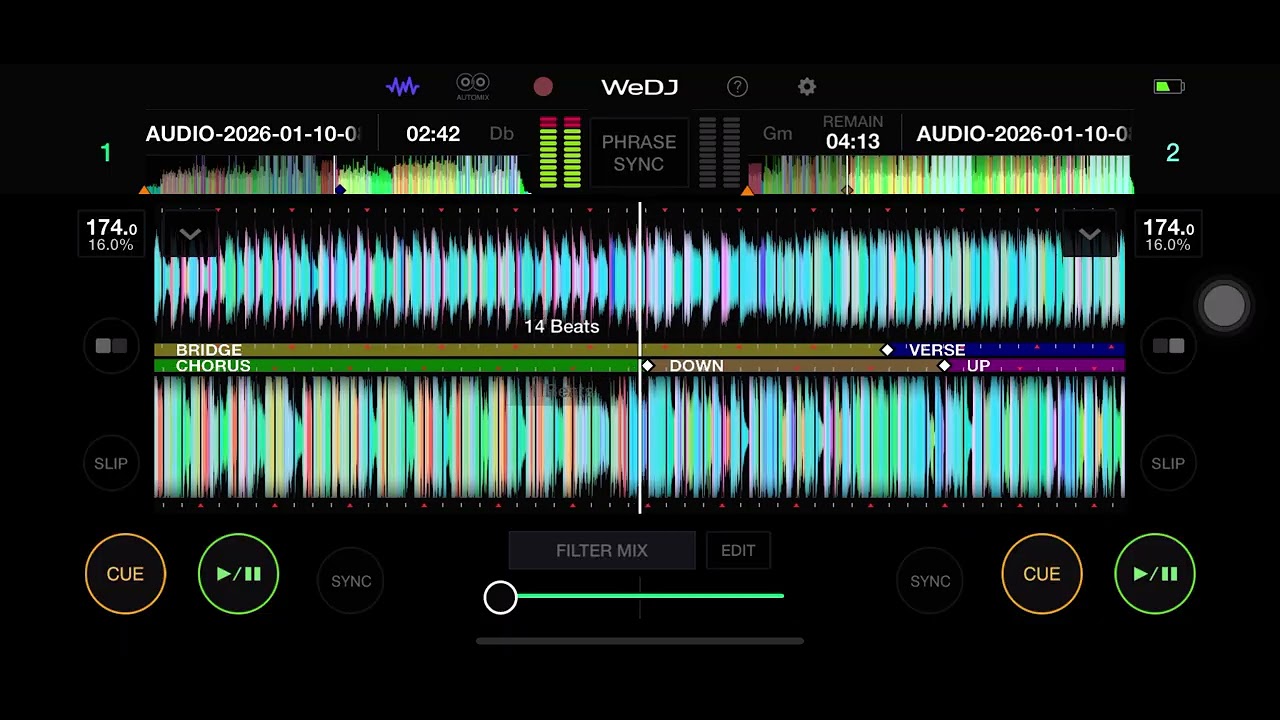Select deck 2 track title
This screenshot has width=1280, height=720.
click(1024, 134)
